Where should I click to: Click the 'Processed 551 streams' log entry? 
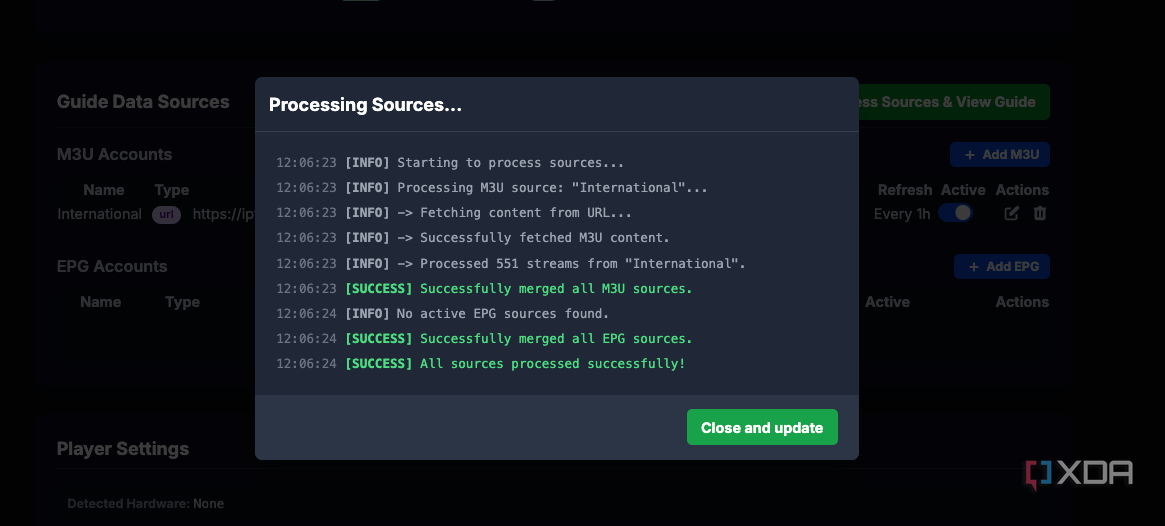(582, 264)
